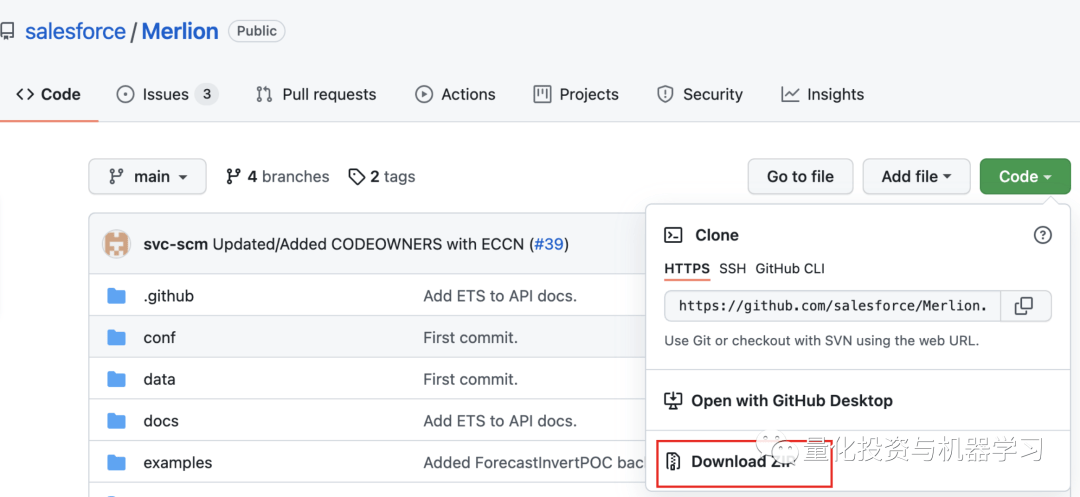This screenshot has height=497, width=1080.
Task: Open the Merlion repository link
Action: tap(180, 31)
